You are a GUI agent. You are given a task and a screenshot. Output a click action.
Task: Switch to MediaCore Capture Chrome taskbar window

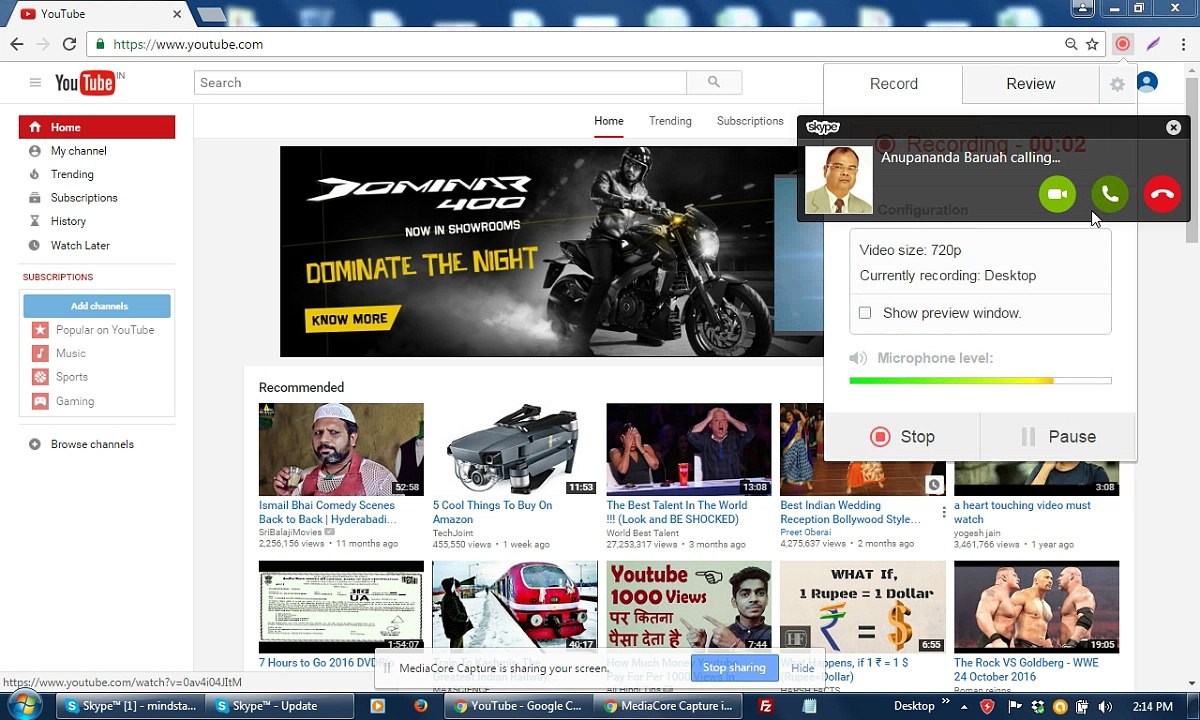pos(670,706)
